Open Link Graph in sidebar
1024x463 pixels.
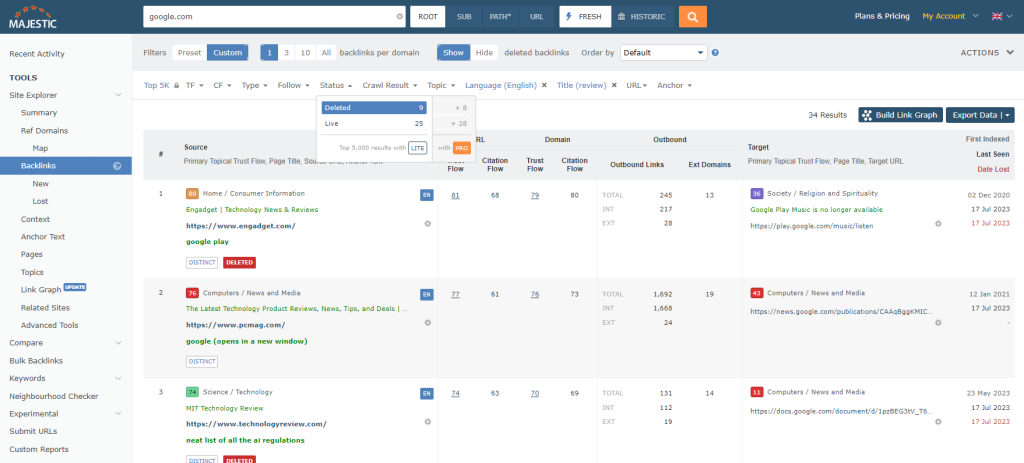pyautogui.click(x=40, y=289)
